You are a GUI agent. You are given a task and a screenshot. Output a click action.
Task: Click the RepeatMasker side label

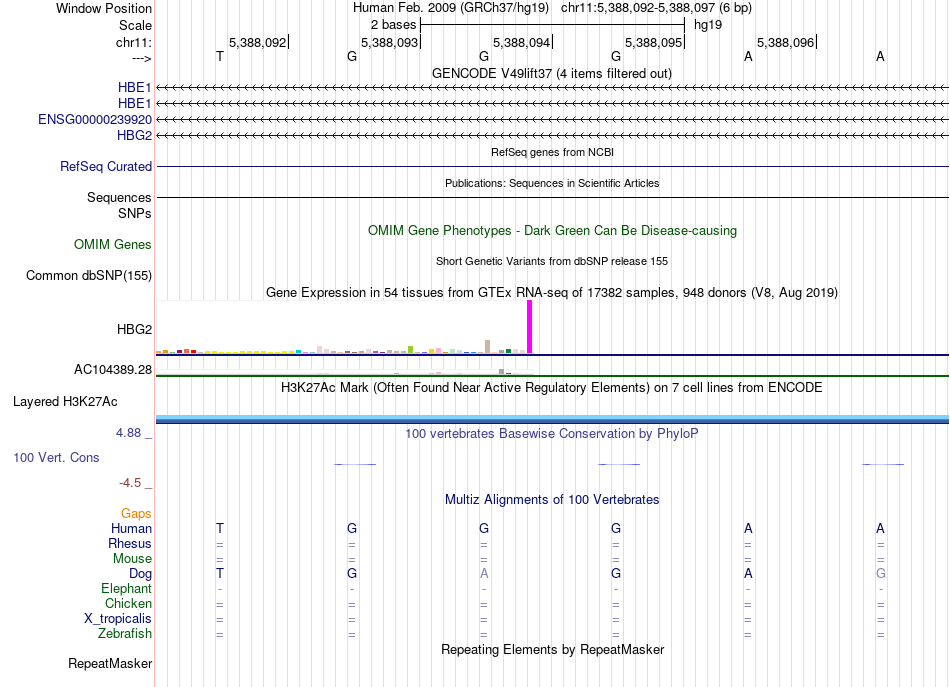coord(110,663)
